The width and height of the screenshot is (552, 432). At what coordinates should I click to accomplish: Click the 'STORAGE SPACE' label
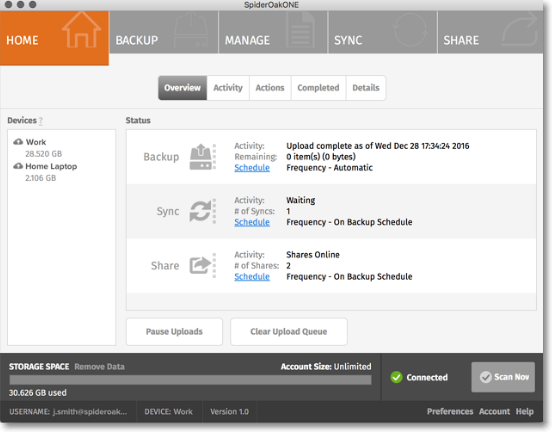coord(39,367)
